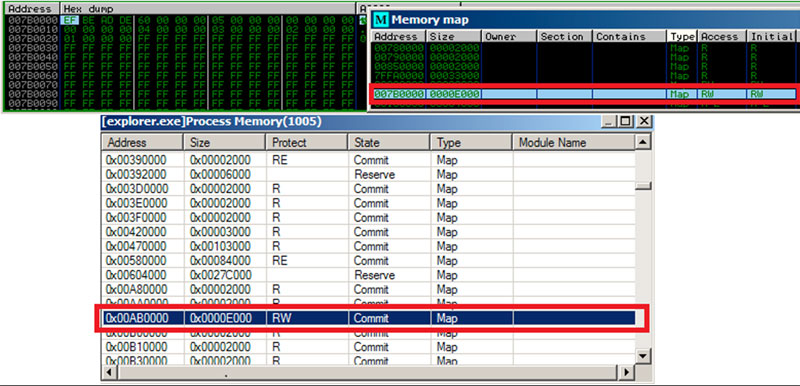Screen dimensions: 800x386
Task: Click size value 0x0027C000 in Process Memory
Action: click(220, 275)
